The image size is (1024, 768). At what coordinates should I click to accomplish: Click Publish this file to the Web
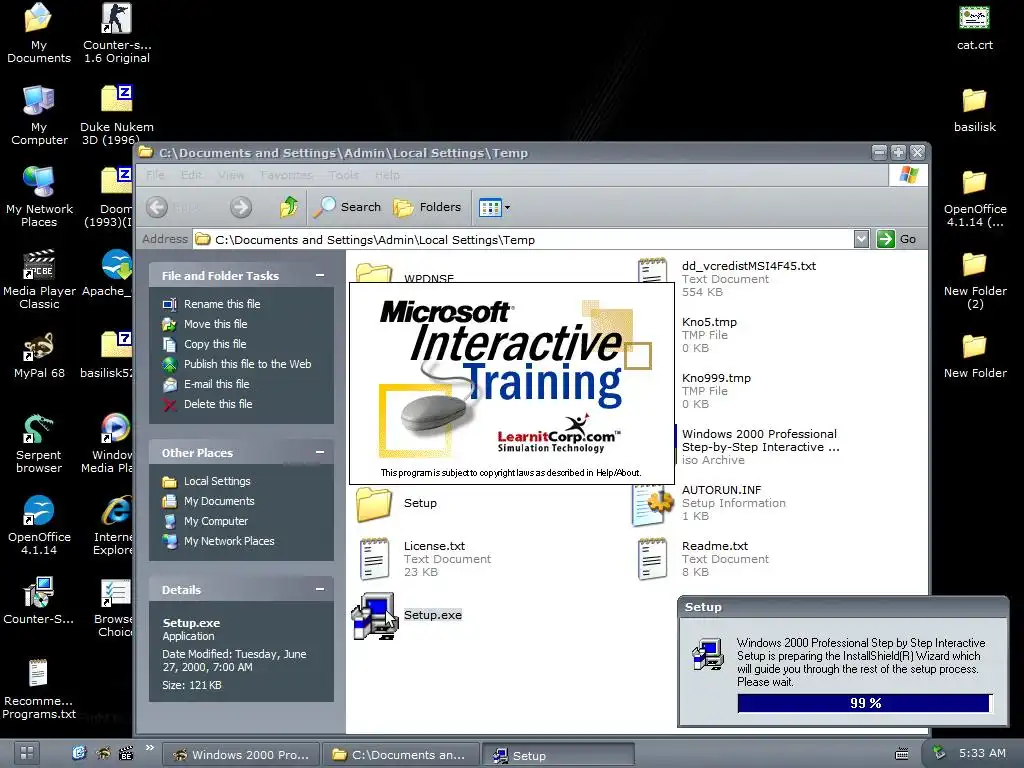click(248, 364)
